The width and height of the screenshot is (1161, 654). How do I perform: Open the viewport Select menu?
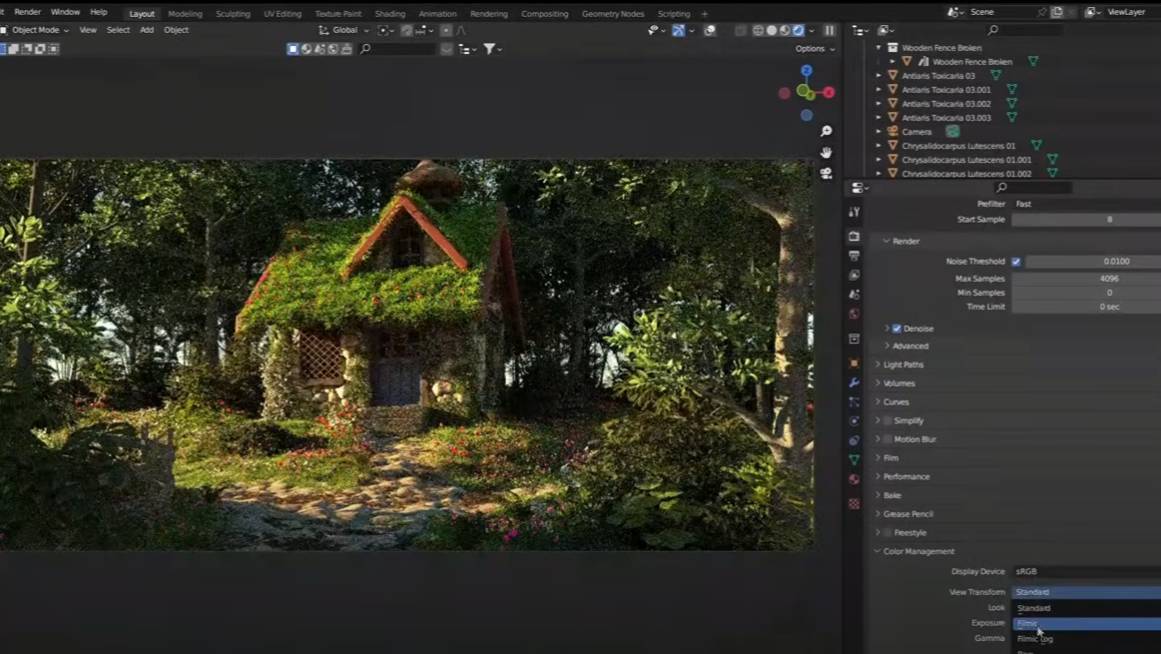[x=118, y=30]
